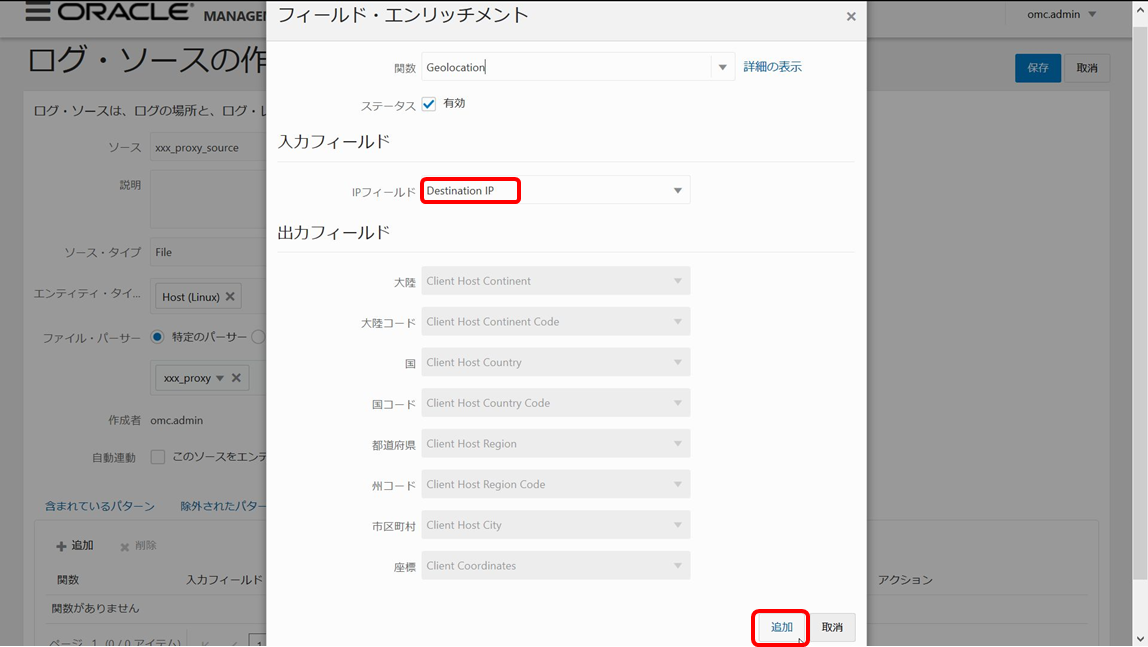Screen dimensions: 1148x647
Task: Open the 州コード Region Code dropdown
Action: 556,485
